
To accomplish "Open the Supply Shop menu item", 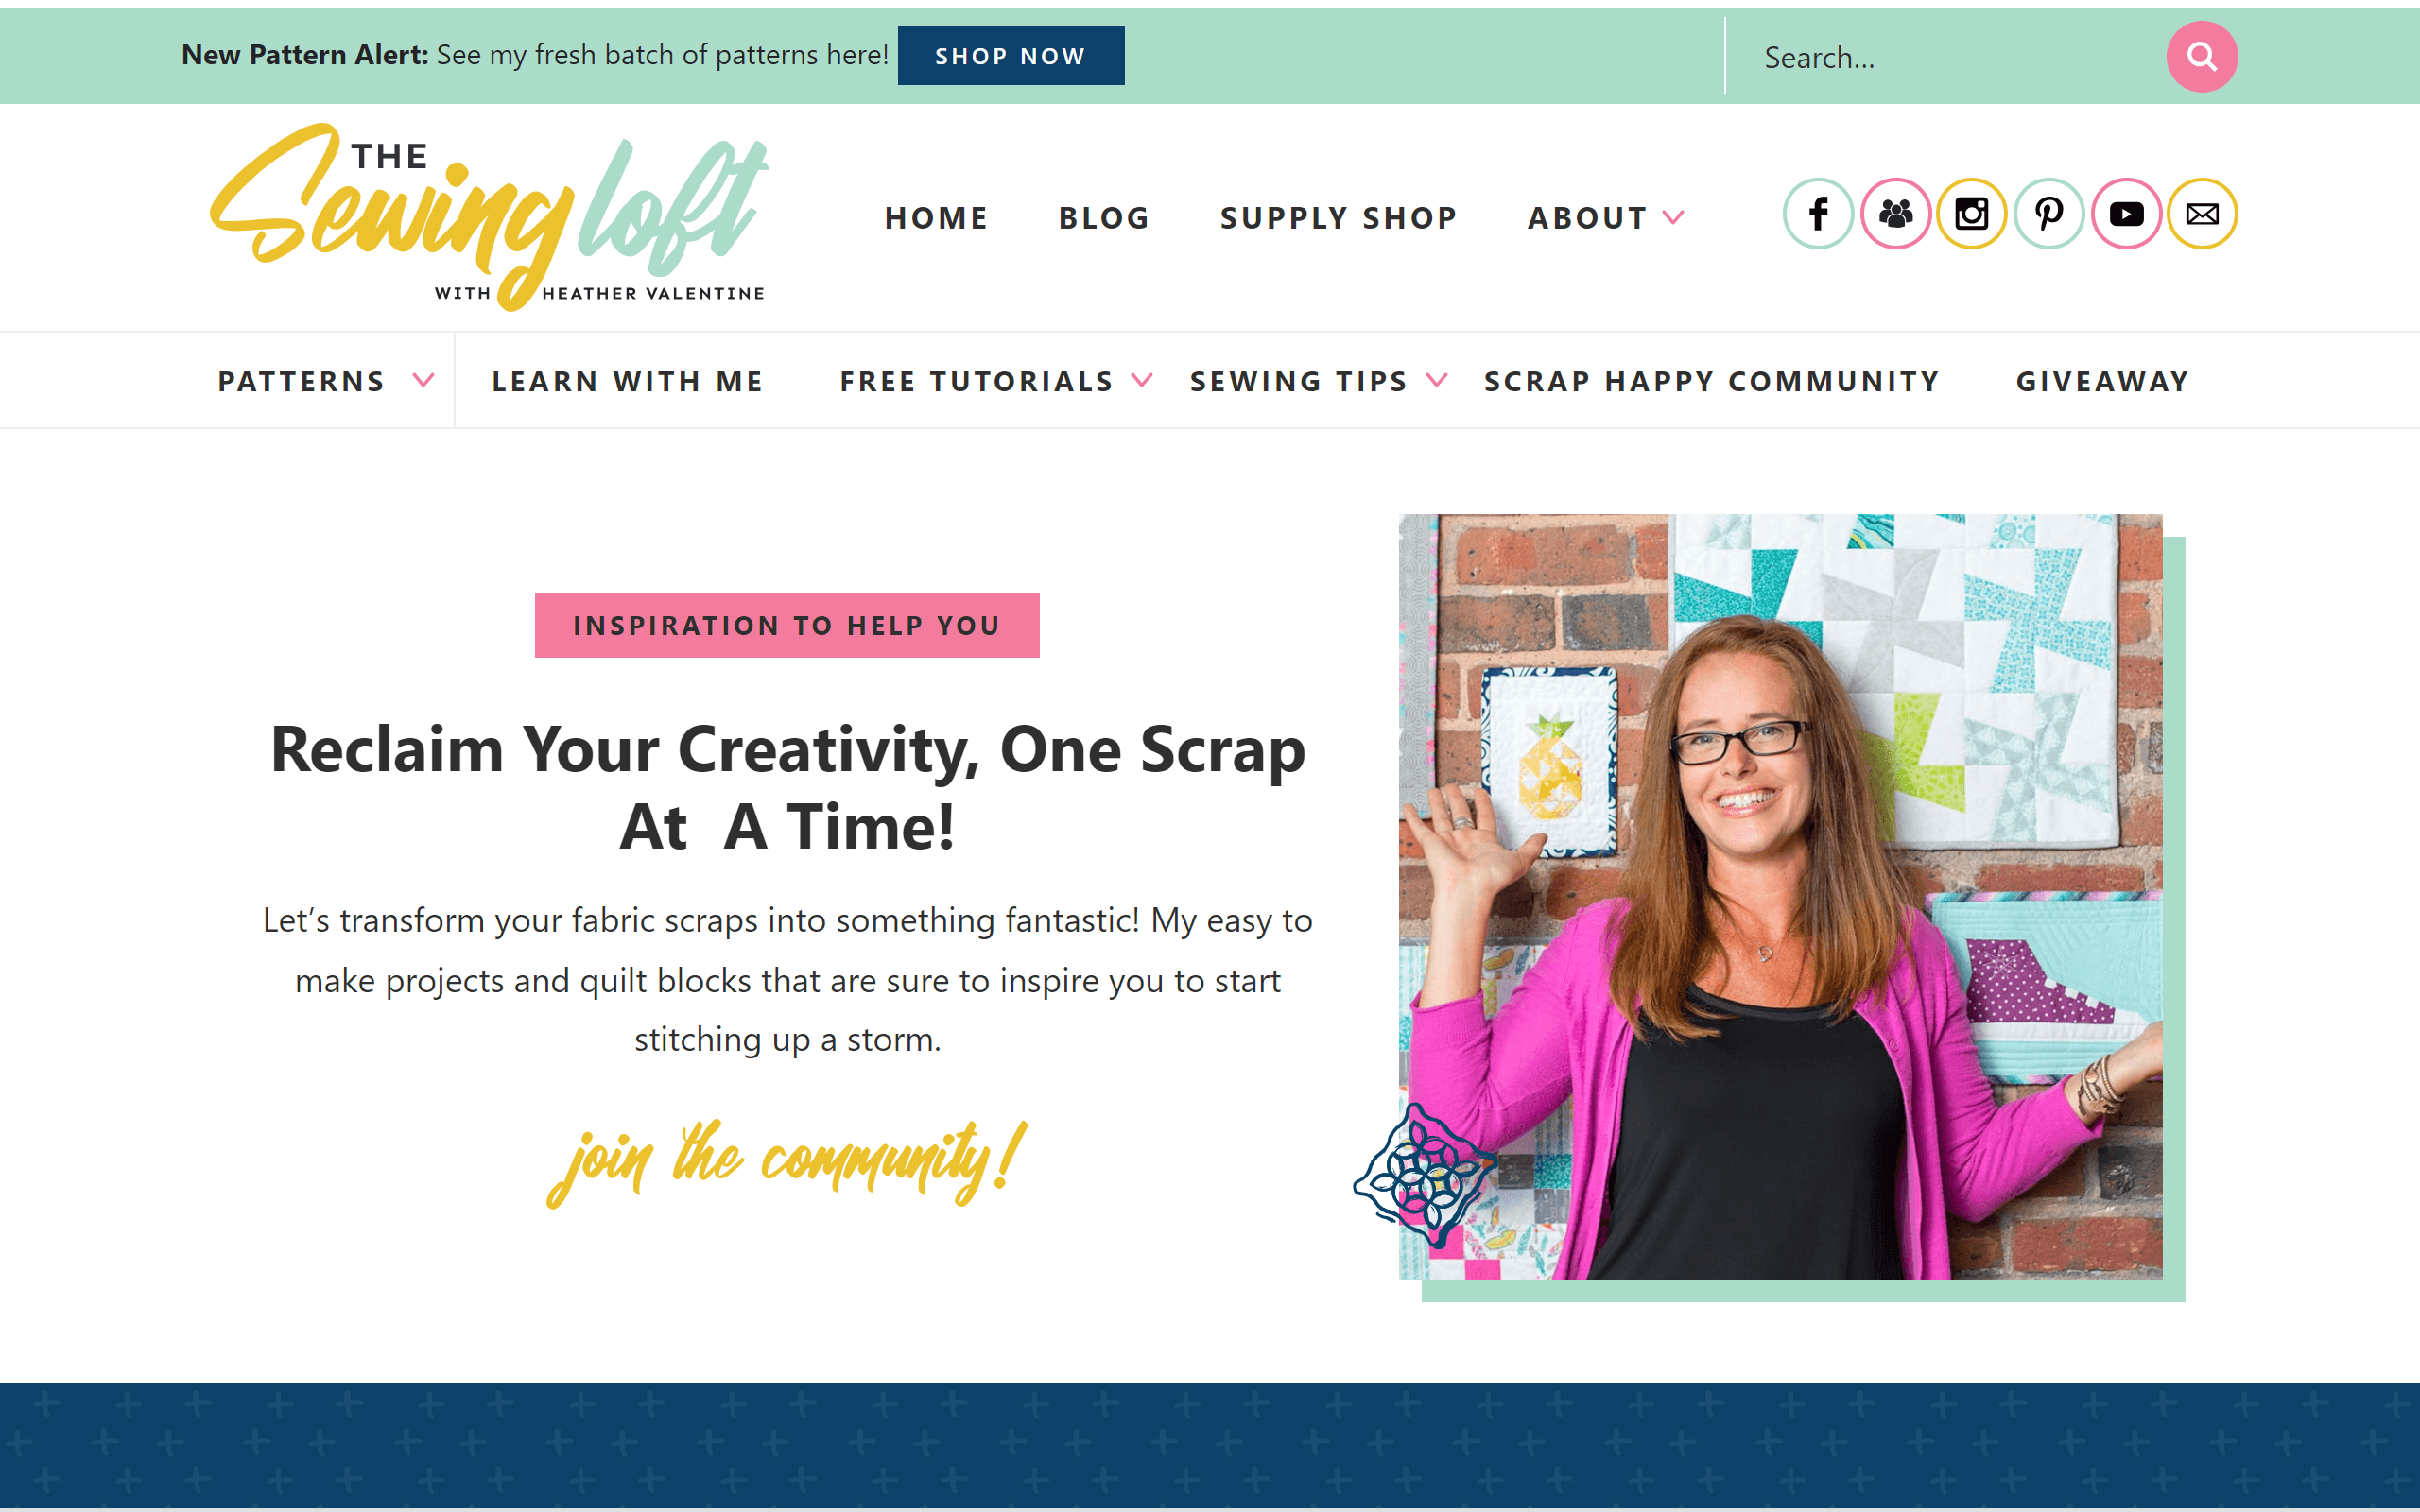I will [x=1339, y=218].
